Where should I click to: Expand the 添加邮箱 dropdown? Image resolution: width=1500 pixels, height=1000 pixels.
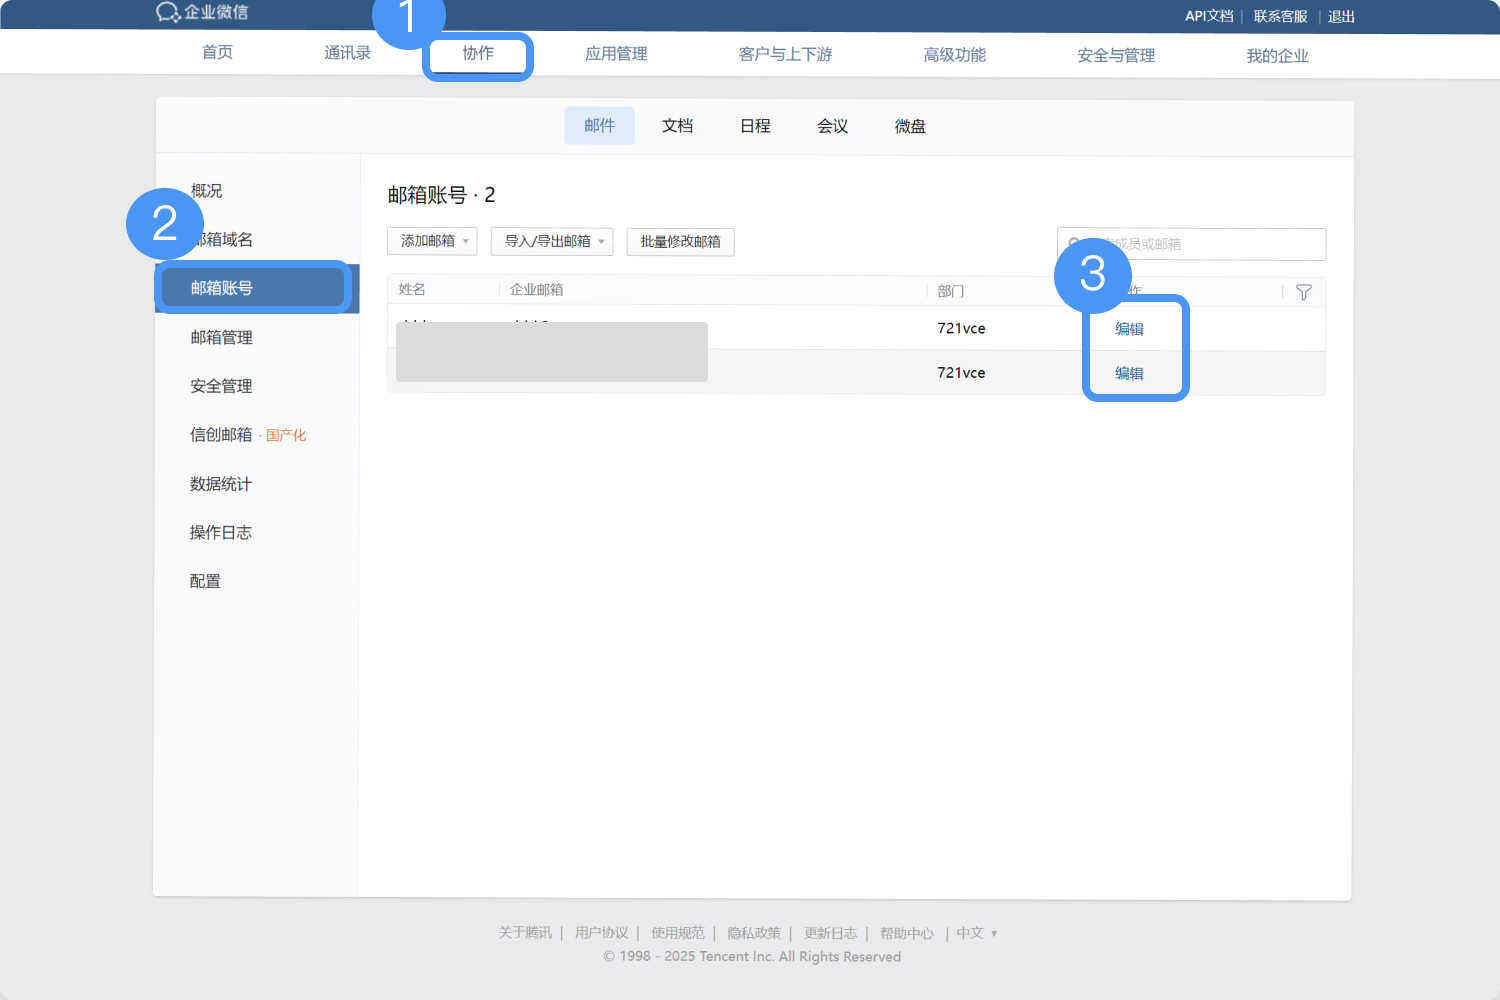(x=432, y=241)
